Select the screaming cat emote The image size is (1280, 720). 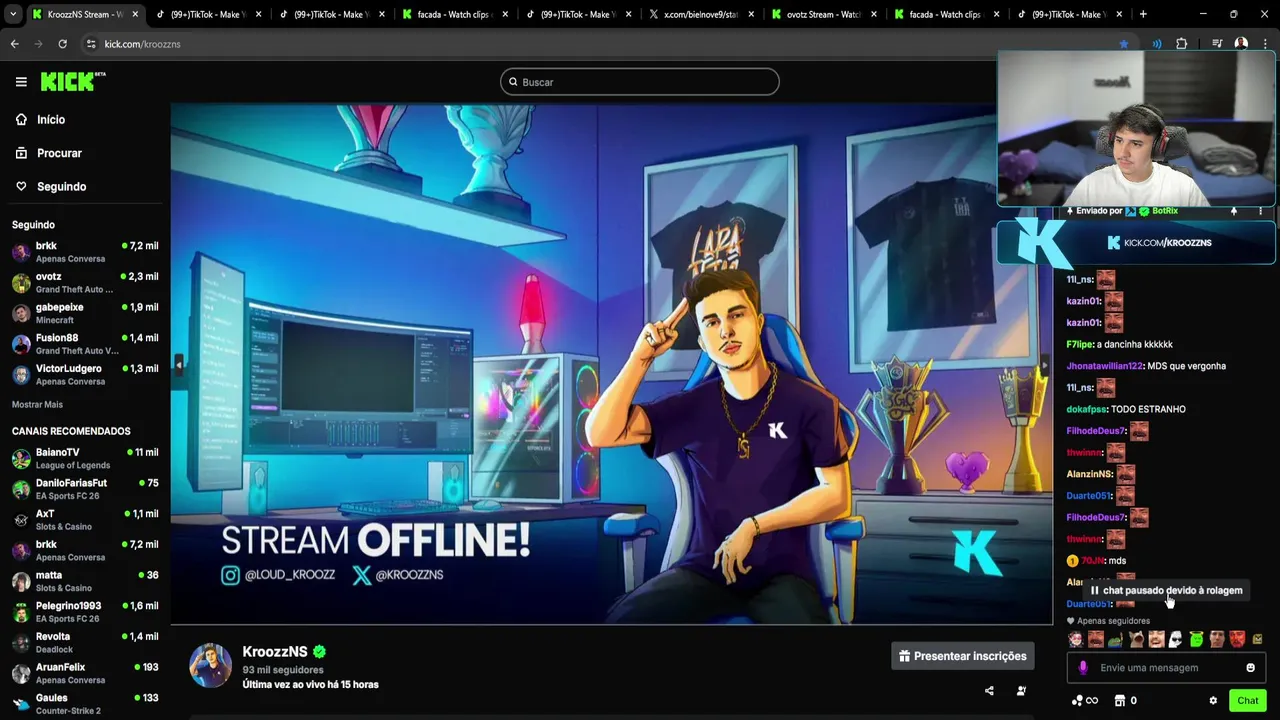tap(1136, 639)
